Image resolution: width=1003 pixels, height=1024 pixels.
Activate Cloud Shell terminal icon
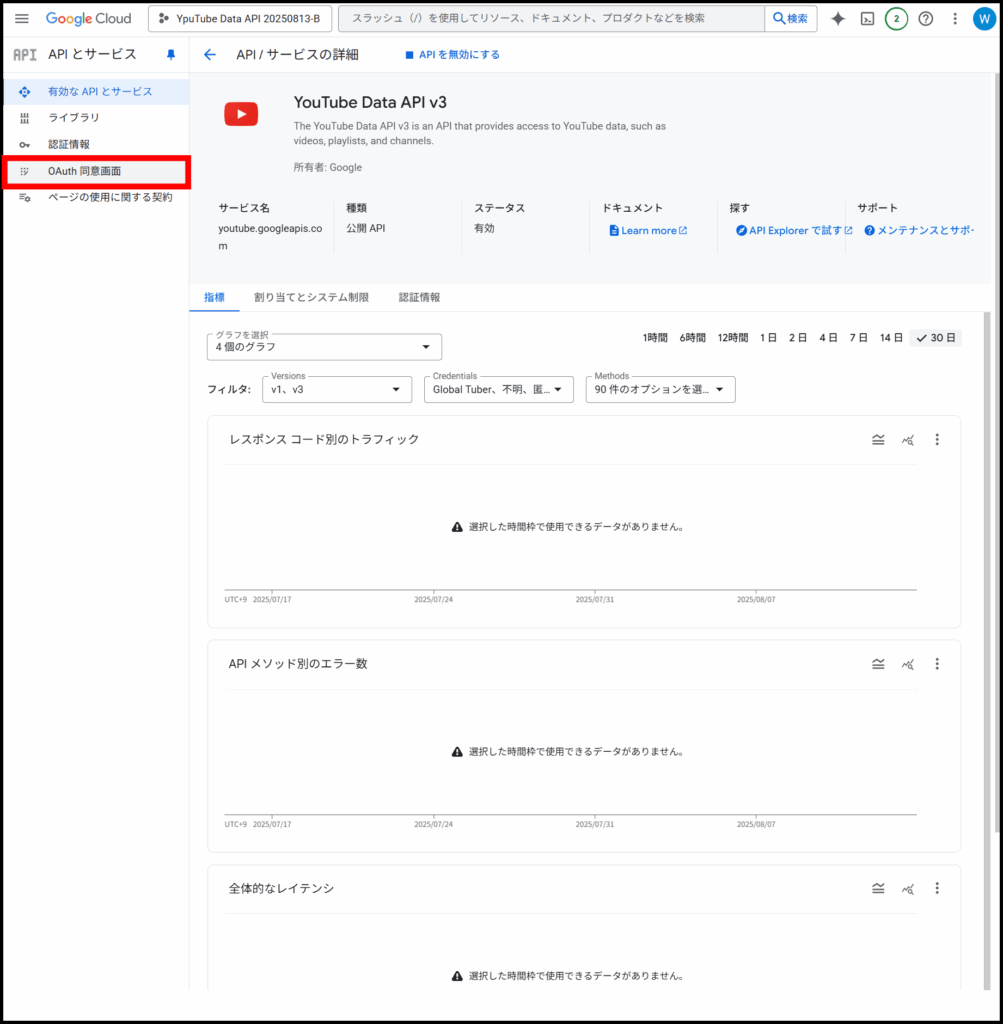pyautogui.click(x=867, y=18)
